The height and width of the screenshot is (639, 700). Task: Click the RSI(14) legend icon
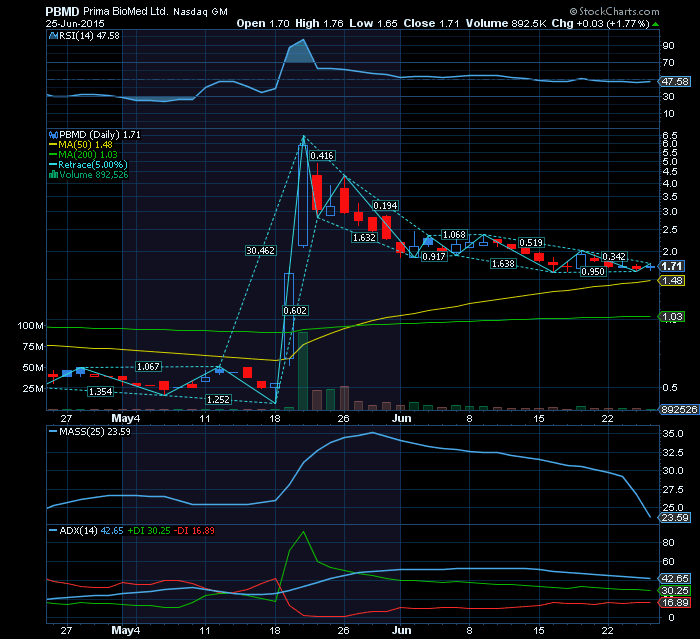(x=53, y=36)
